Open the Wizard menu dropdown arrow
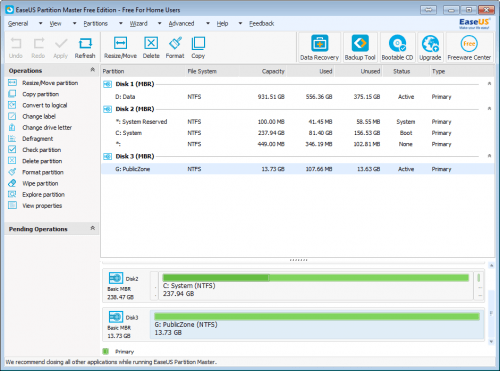The image size is (500, 371). tap(160, 23)
